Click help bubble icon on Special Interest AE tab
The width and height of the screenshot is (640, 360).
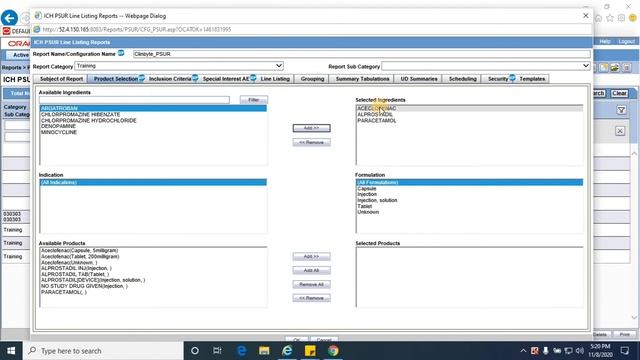[x=253, y=78]
